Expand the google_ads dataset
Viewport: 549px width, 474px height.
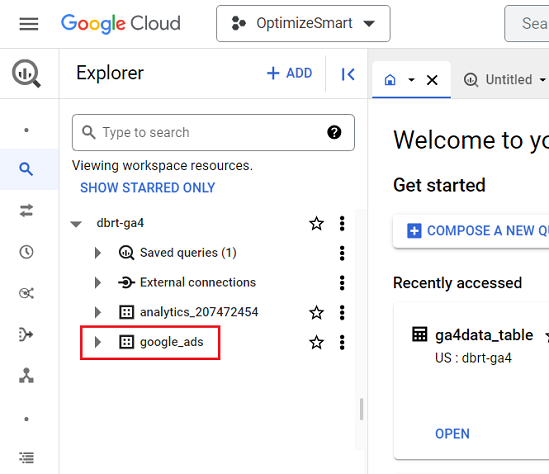tap(98, 342)
